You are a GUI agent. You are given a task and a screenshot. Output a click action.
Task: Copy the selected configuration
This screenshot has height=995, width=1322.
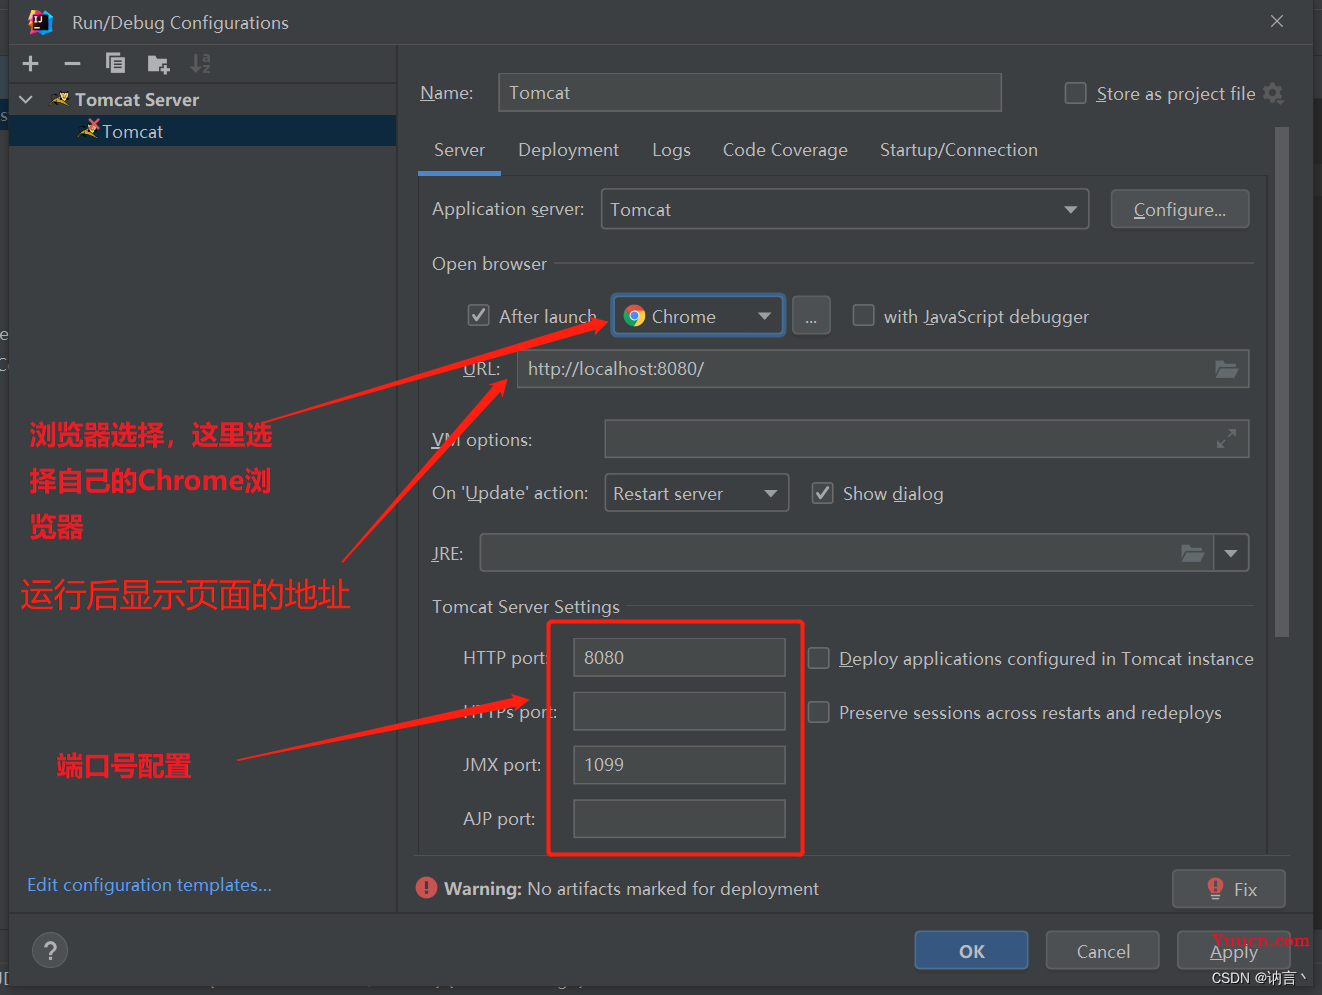coord(115,64)
